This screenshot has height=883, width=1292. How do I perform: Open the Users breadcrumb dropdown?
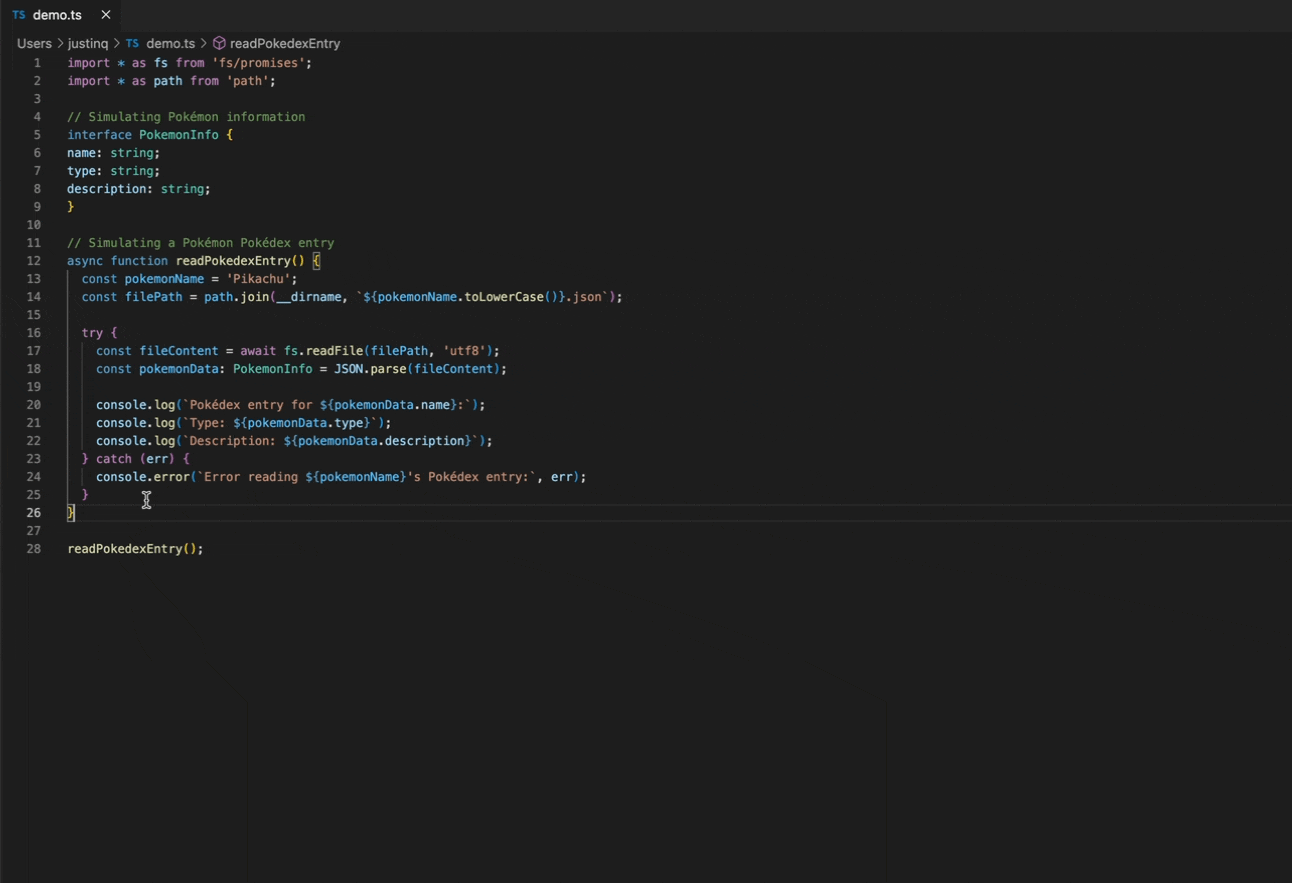click(x=33, y=43)
